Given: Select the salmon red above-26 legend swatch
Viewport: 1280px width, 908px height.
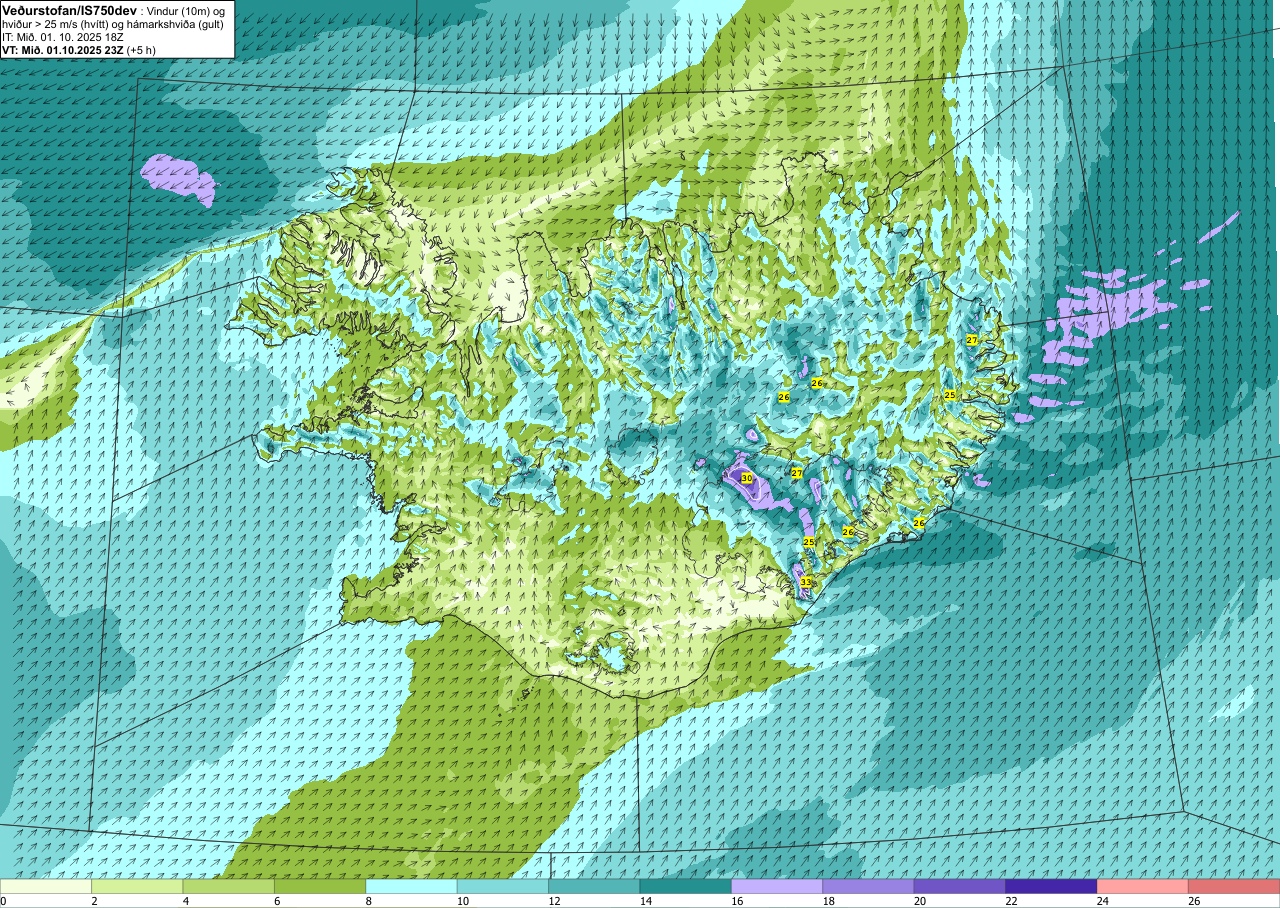Looking at the screenshot, I should 1234,887.
